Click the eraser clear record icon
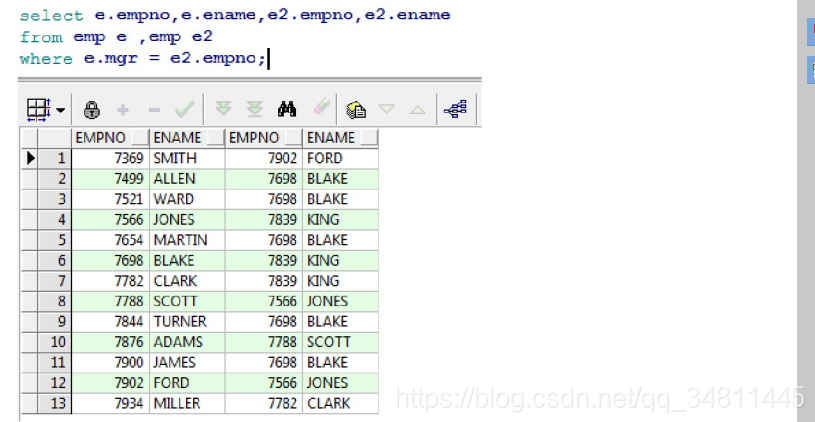The image size is (815, 422). tap(322, 107)
